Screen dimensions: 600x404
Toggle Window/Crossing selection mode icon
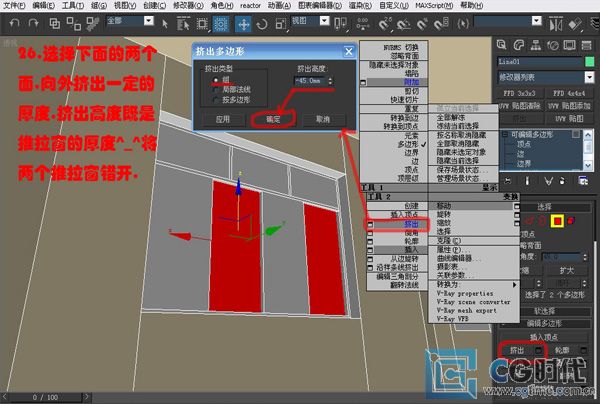(221, 24)
